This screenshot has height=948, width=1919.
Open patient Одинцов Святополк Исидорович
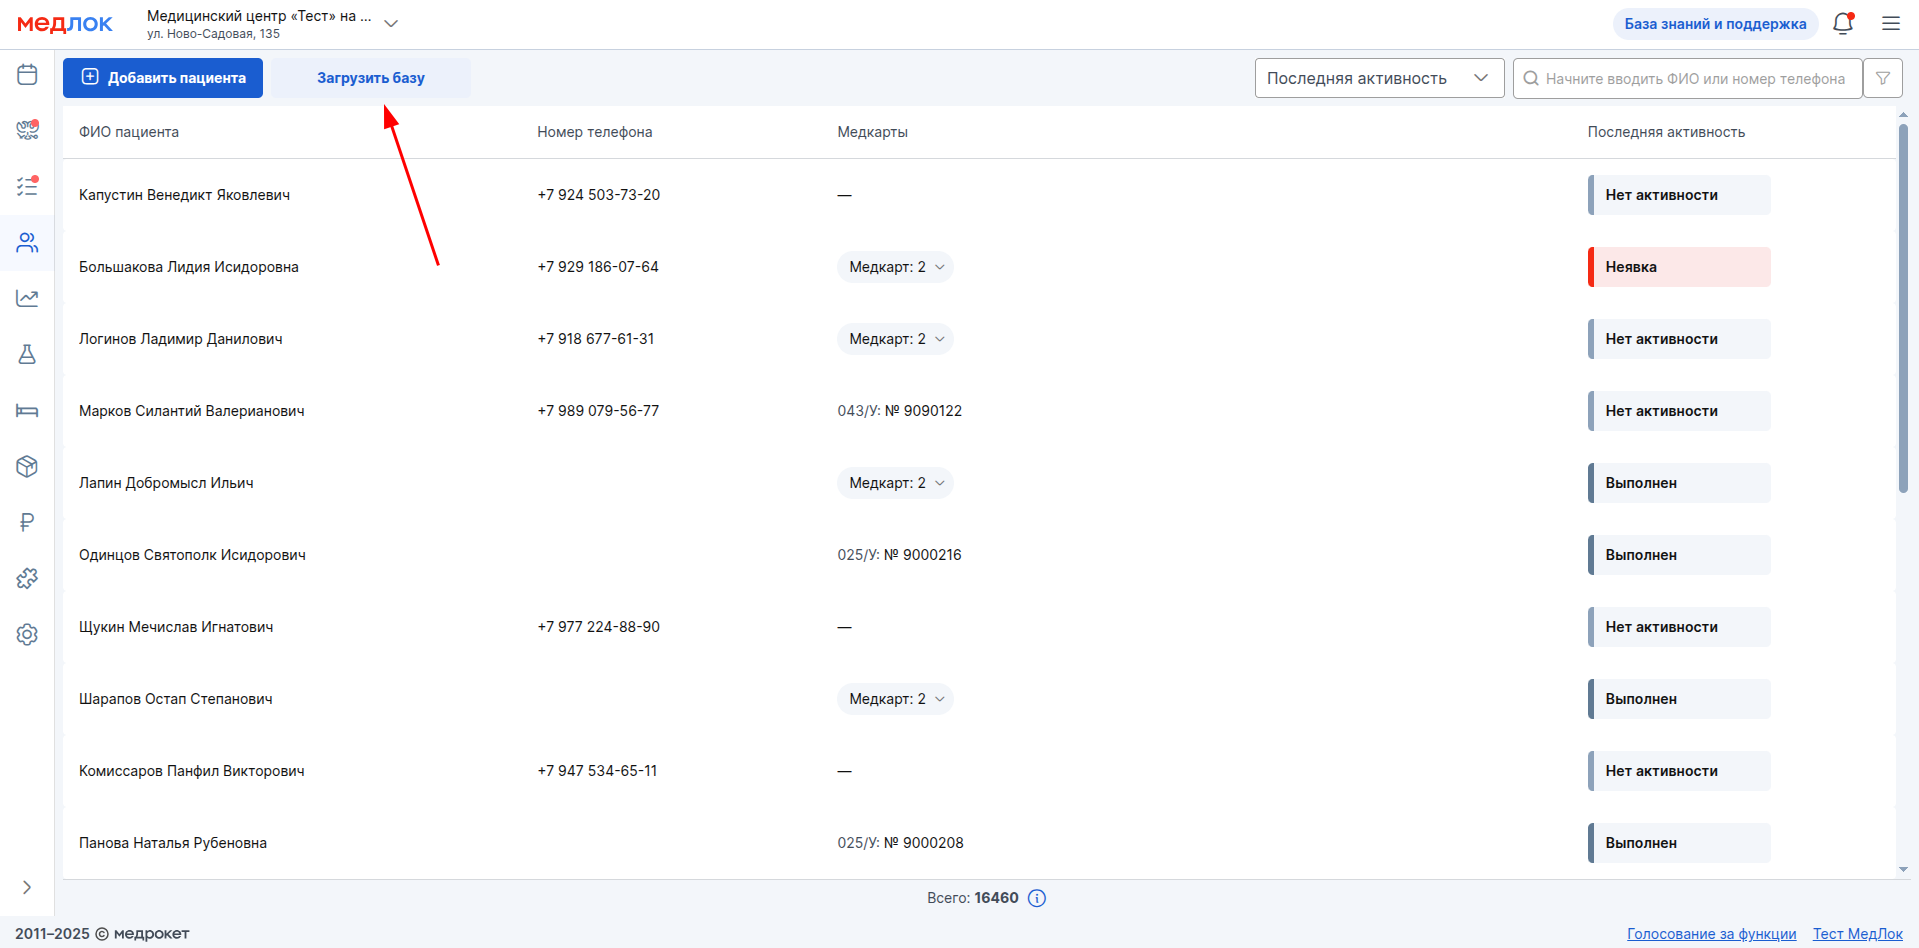(x=192, y=555)
